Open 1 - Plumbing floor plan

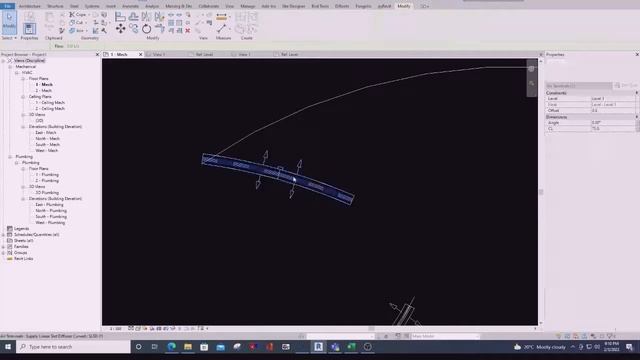(x=47, y=175)
